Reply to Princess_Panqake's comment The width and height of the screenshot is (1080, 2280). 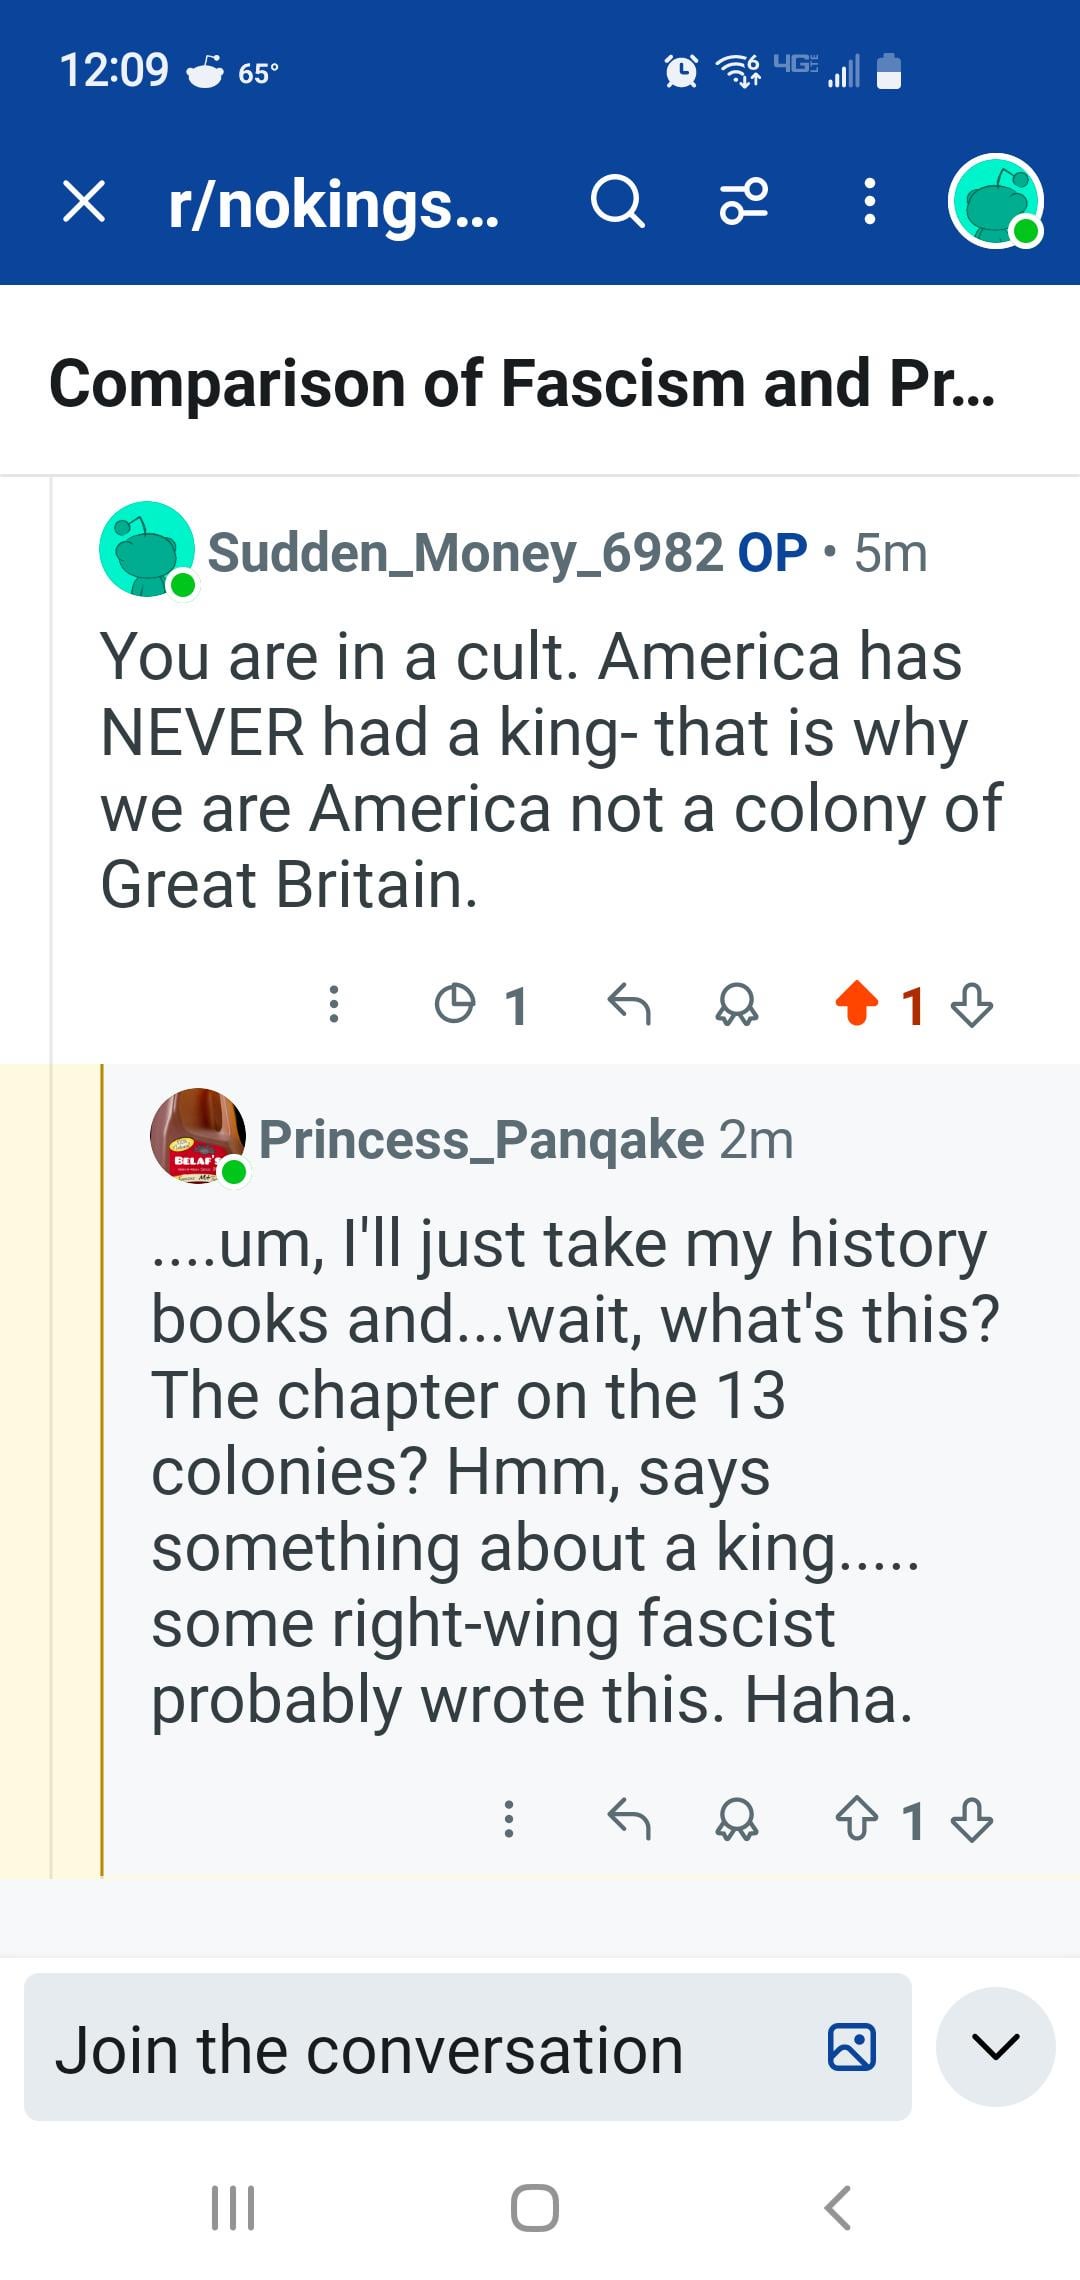(x=629, y=1819)
